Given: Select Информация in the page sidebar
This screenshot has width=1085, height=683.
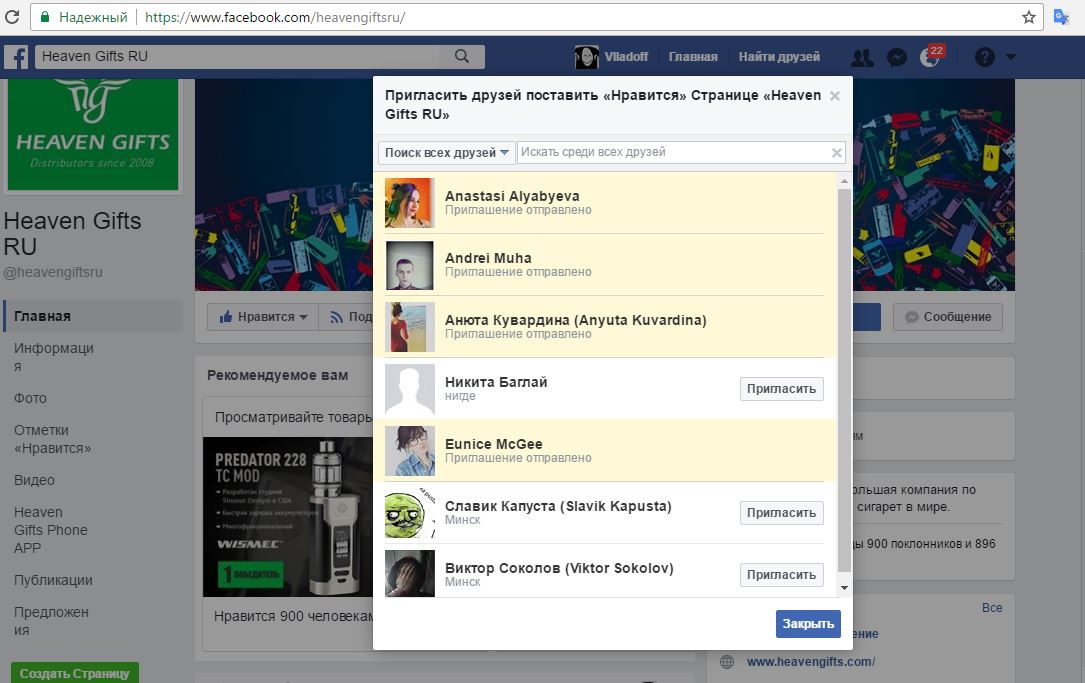Looking at the screenshot, I should pos(54,357).
